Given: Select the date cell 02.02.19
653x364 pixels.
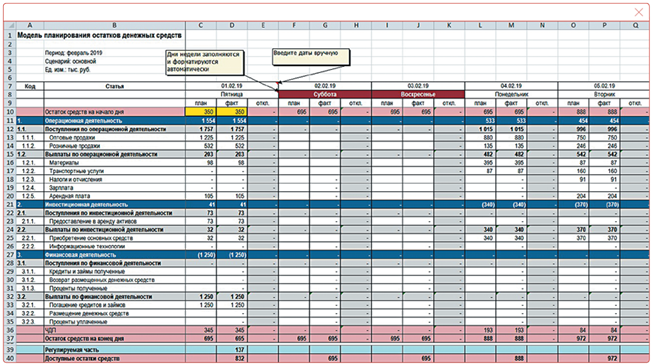Looking at the screenshot, I should 325,86.
